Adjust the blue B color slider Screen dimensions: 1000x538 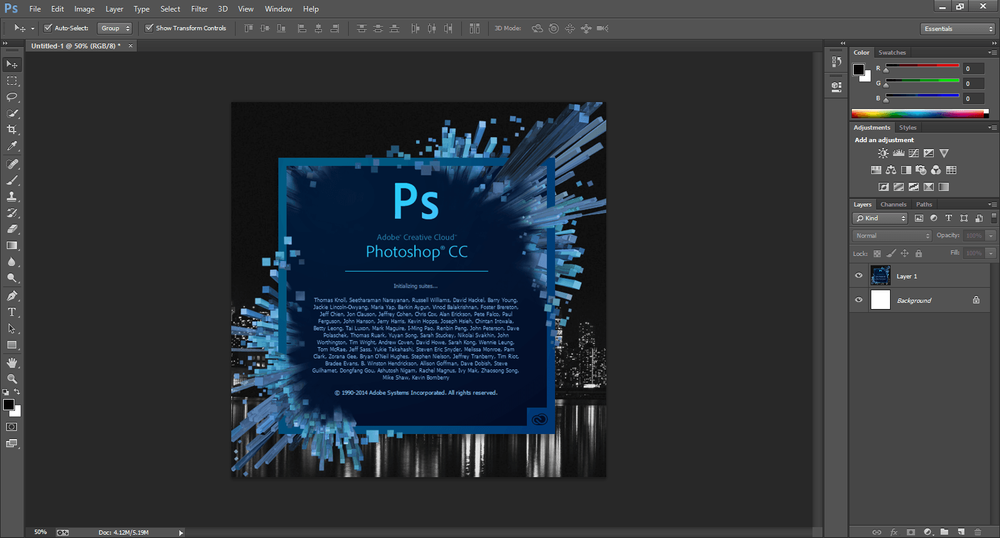[922, 98]
